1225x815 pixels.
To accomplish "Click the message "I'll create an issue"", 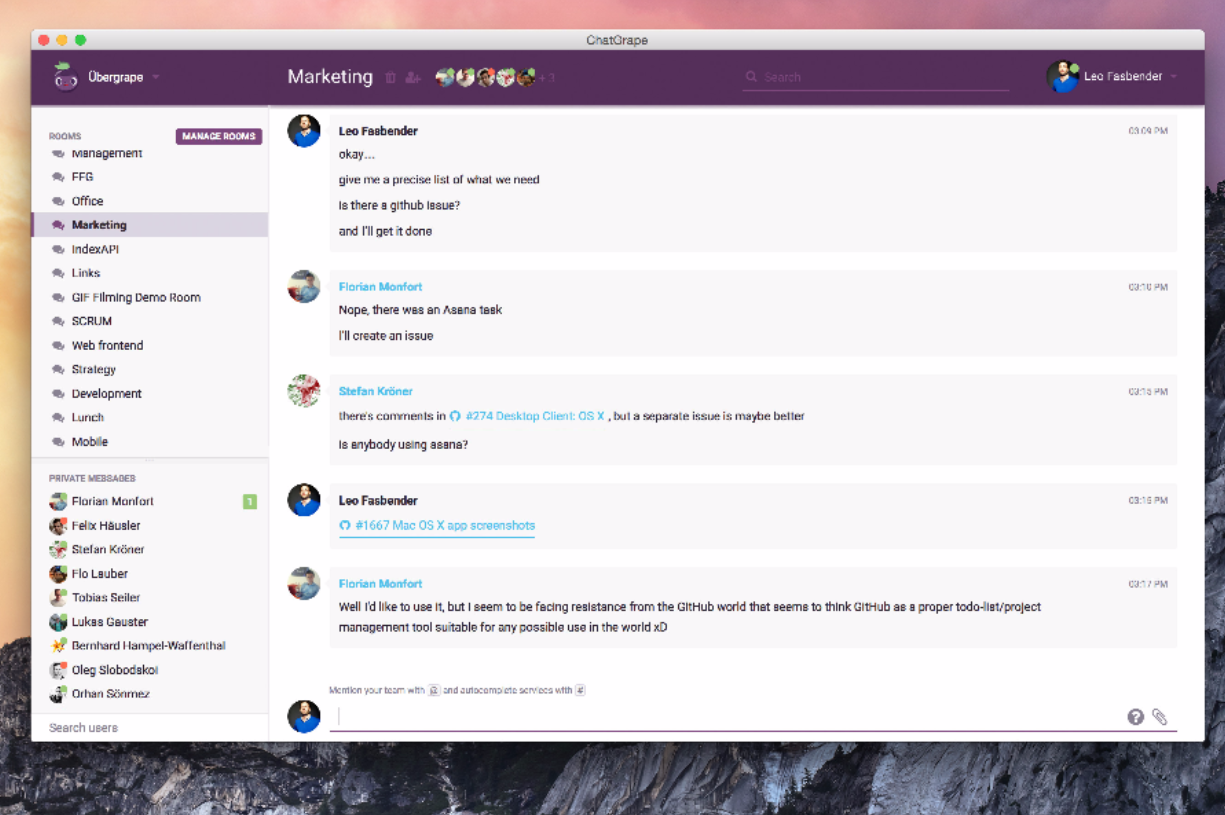I will (386, 336).
